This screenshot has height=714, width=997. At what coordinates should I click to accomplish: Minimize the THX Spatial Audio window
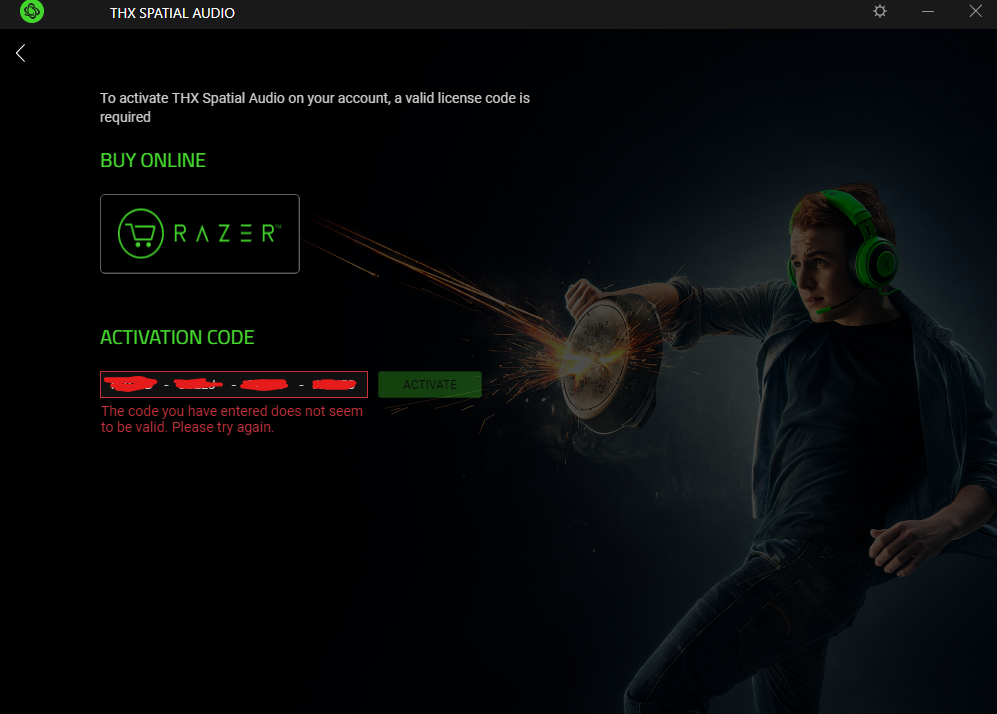(928, 11)
